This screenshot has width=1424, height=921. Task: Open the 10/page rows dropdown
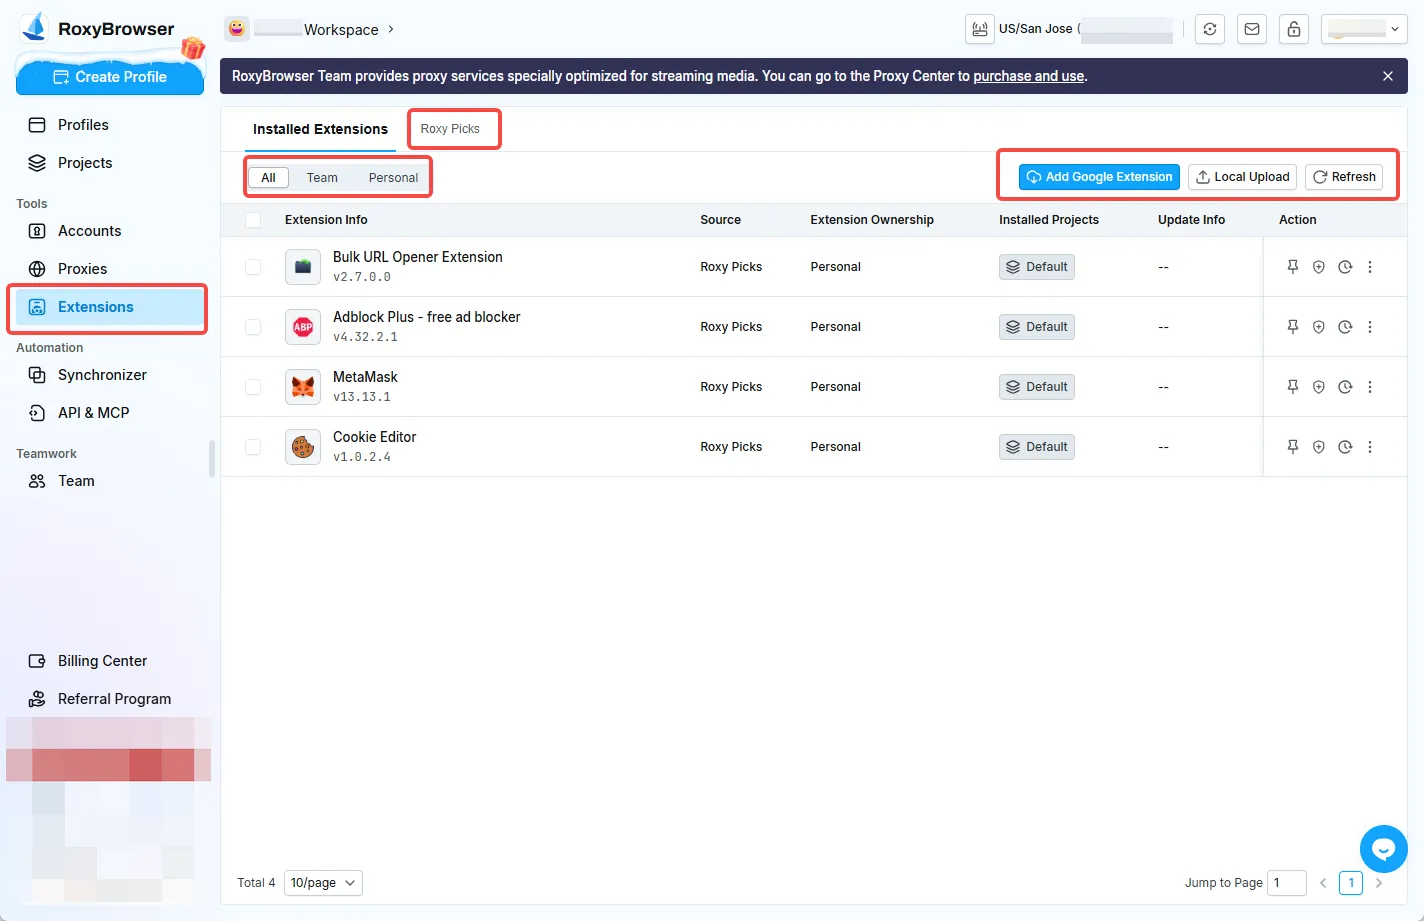(x=323, y=883)
